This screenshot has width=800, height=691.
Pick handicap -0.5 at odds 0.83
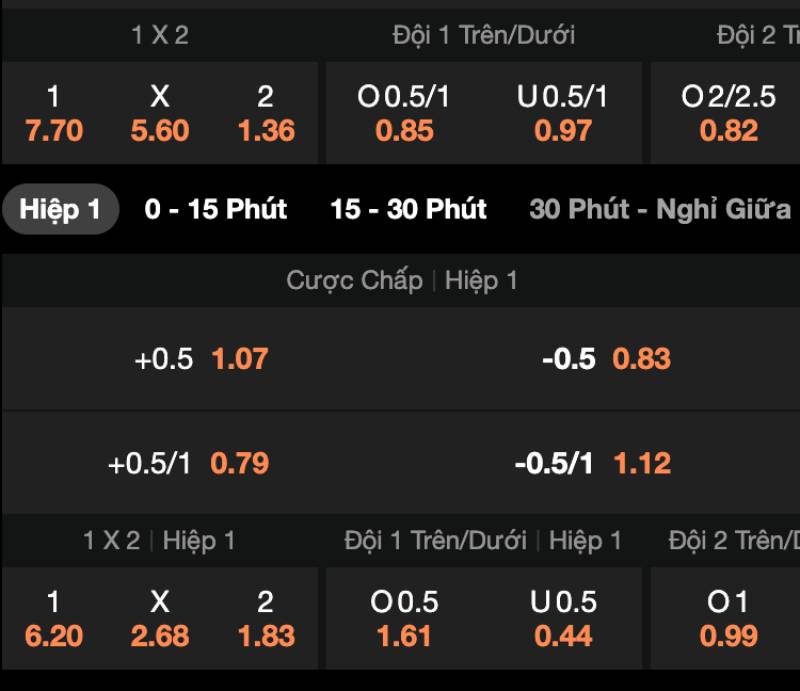point(606,359)
